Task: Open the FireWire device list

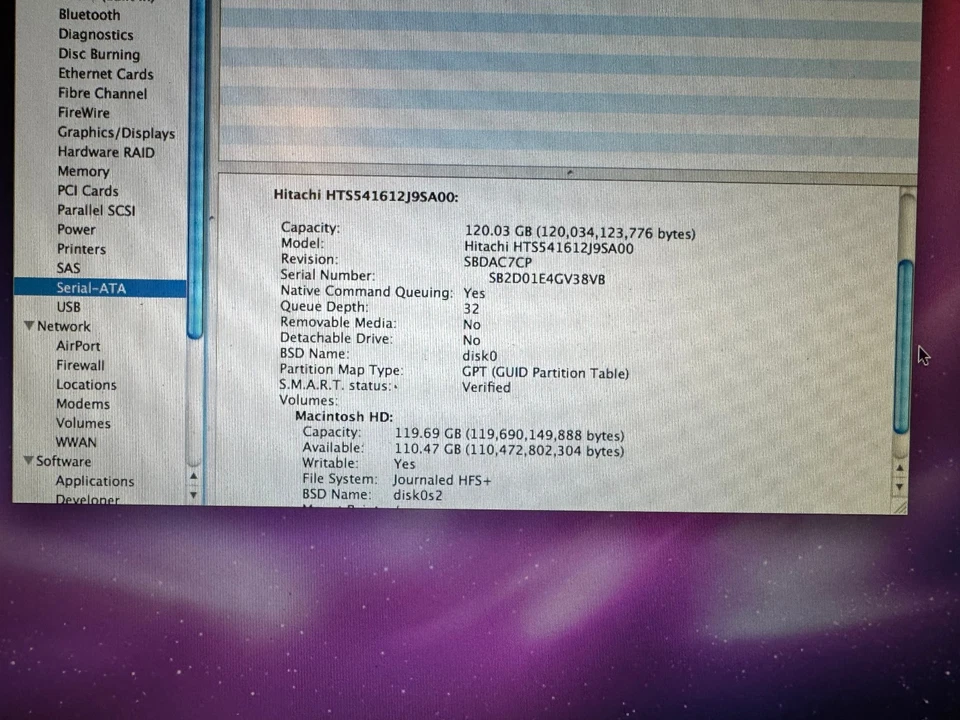Action: [x=84, y=112]
